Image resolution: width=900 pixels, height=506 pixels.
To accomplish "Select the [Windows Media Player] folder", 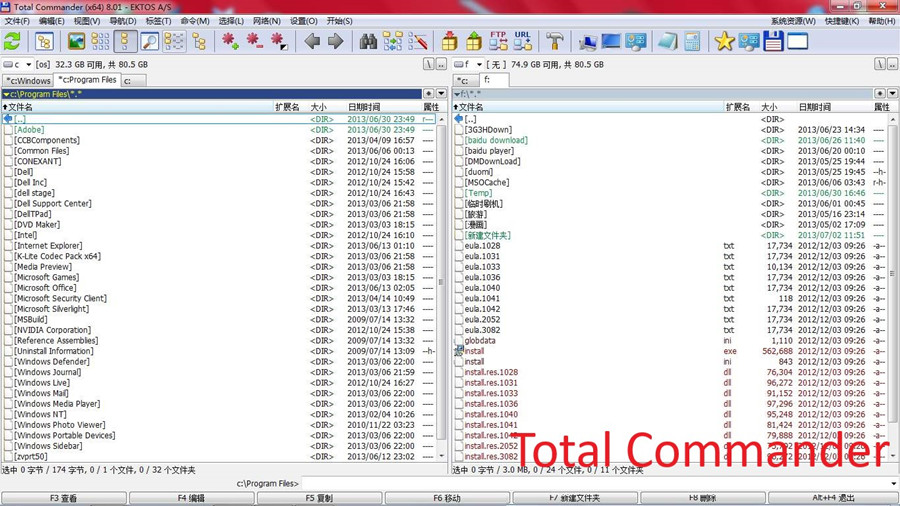I will (x=218, y=404).
